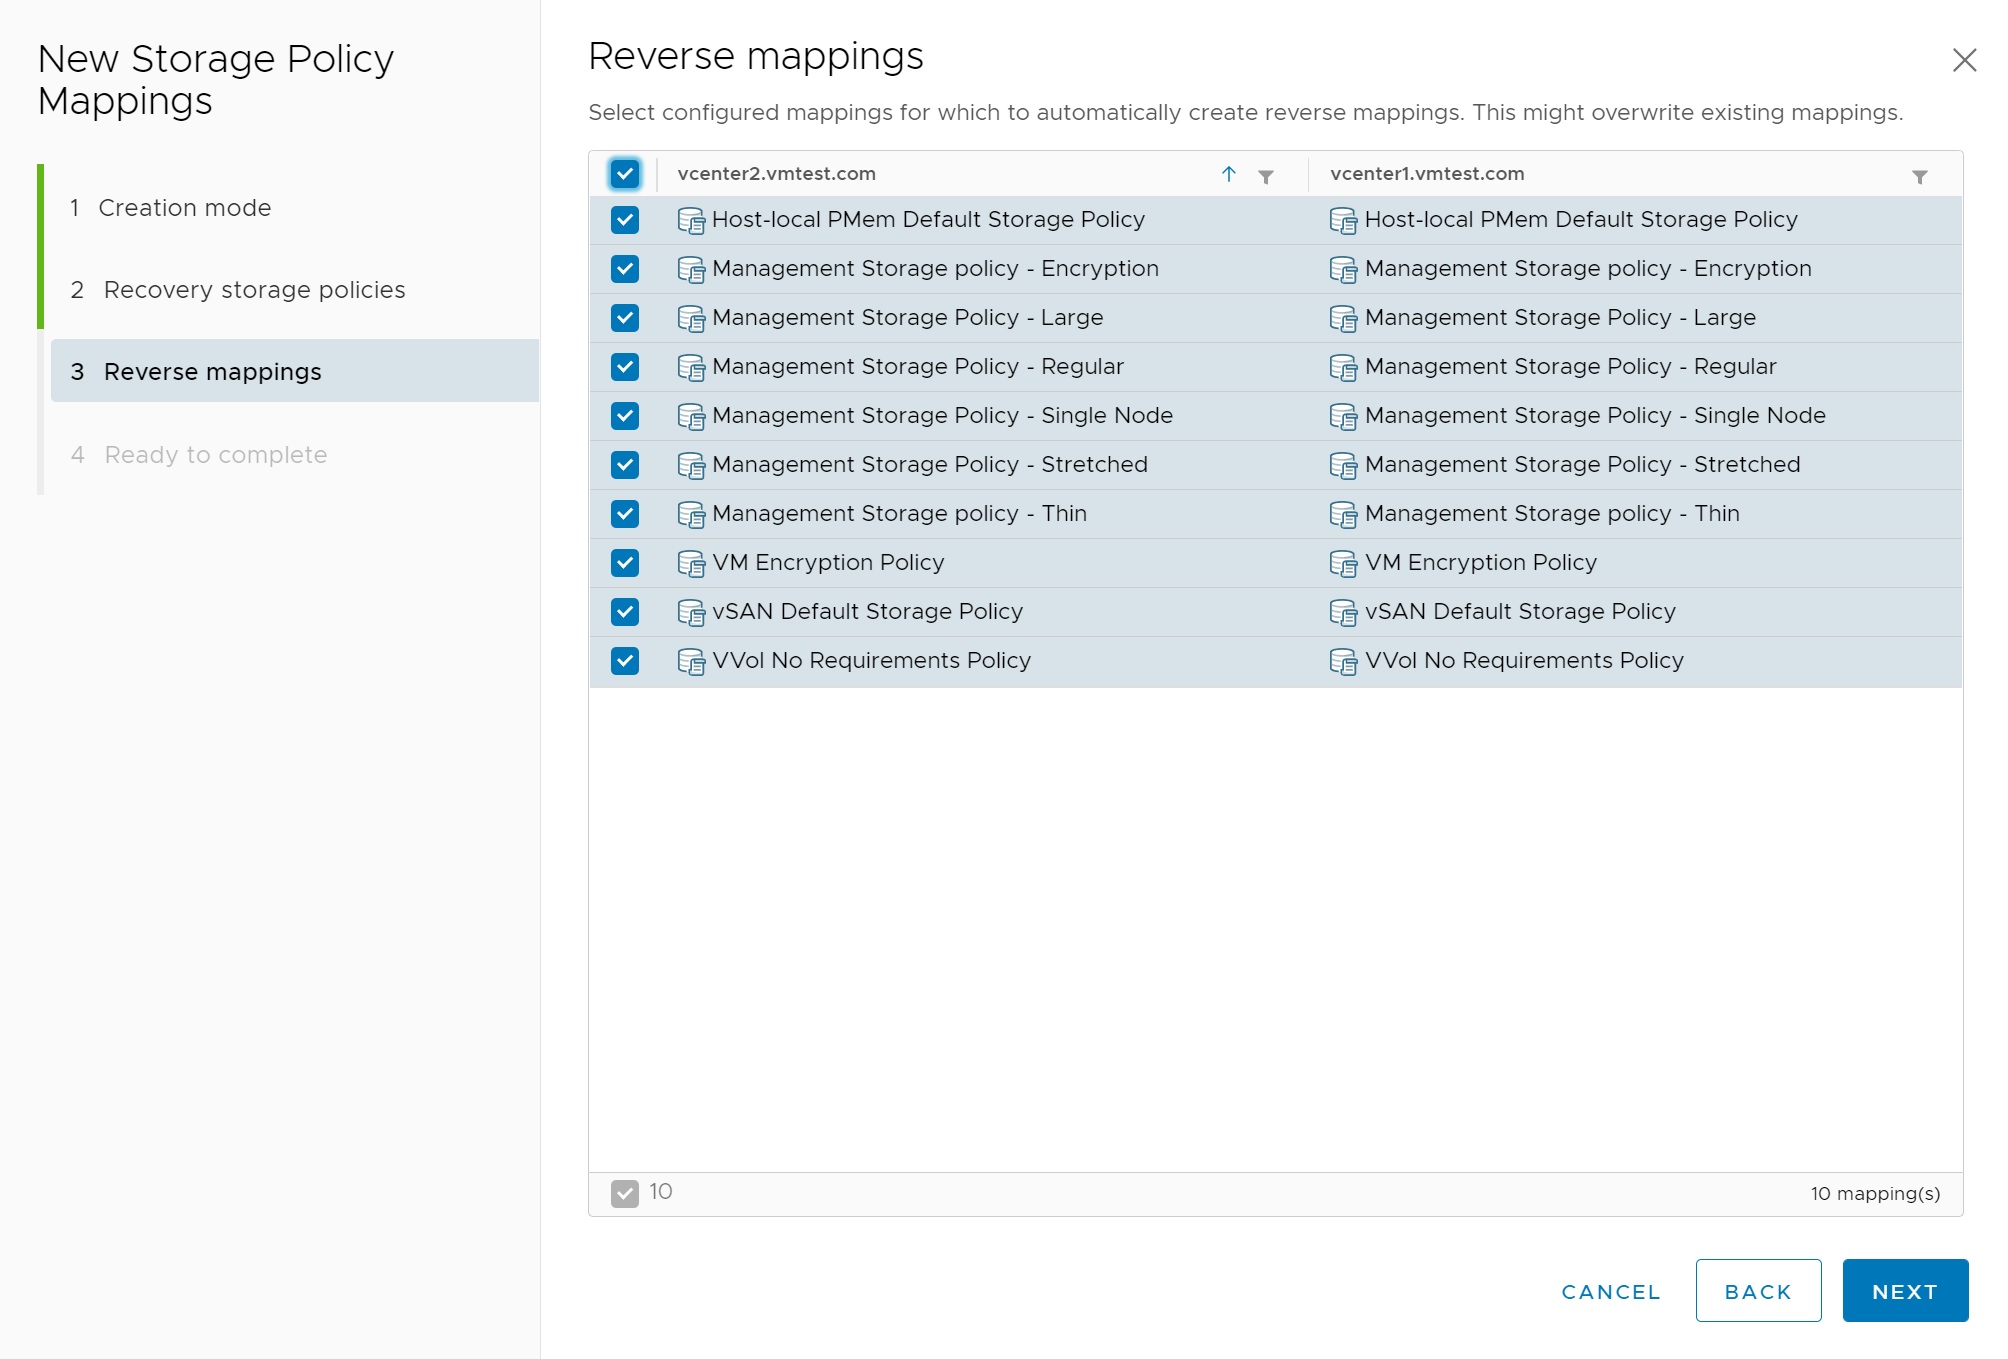Go to step 1 Creation mode
This screenshot has height=1359, width=2008.
[x=185, y=208]
